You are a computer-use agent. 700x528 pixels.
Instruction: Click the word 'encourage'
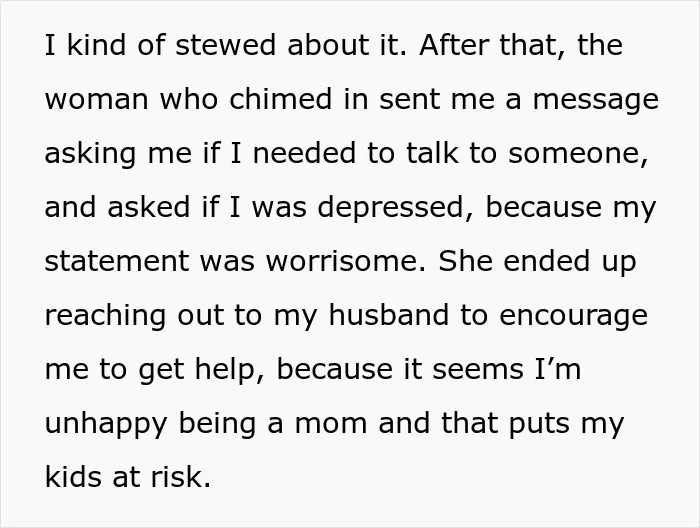tap(574, 317)
